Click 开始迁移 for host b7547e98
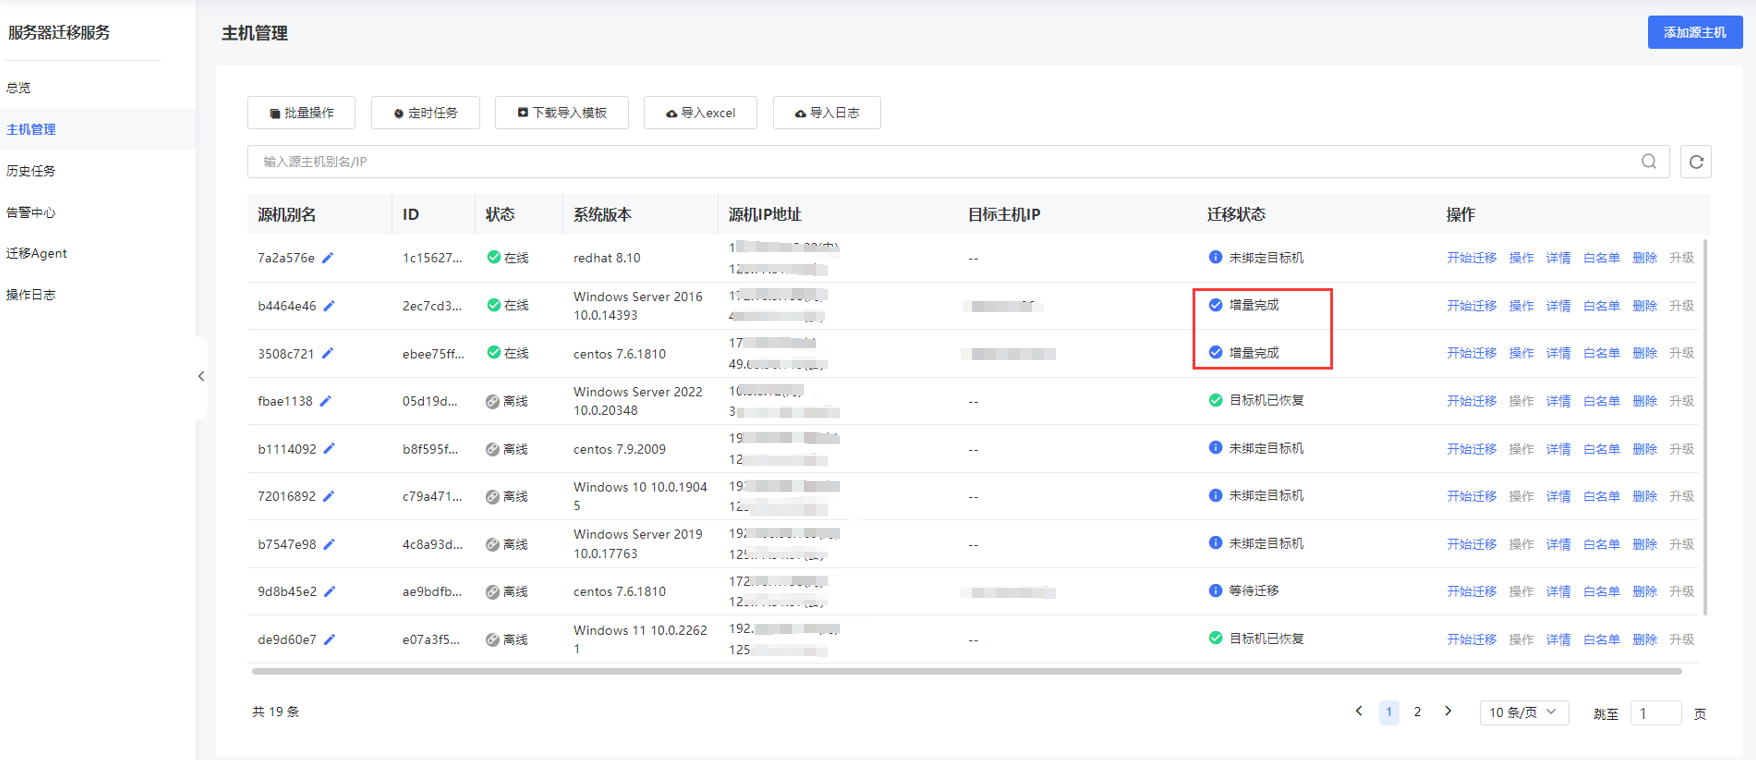 pyautogui.click(x=1472, y=544)
